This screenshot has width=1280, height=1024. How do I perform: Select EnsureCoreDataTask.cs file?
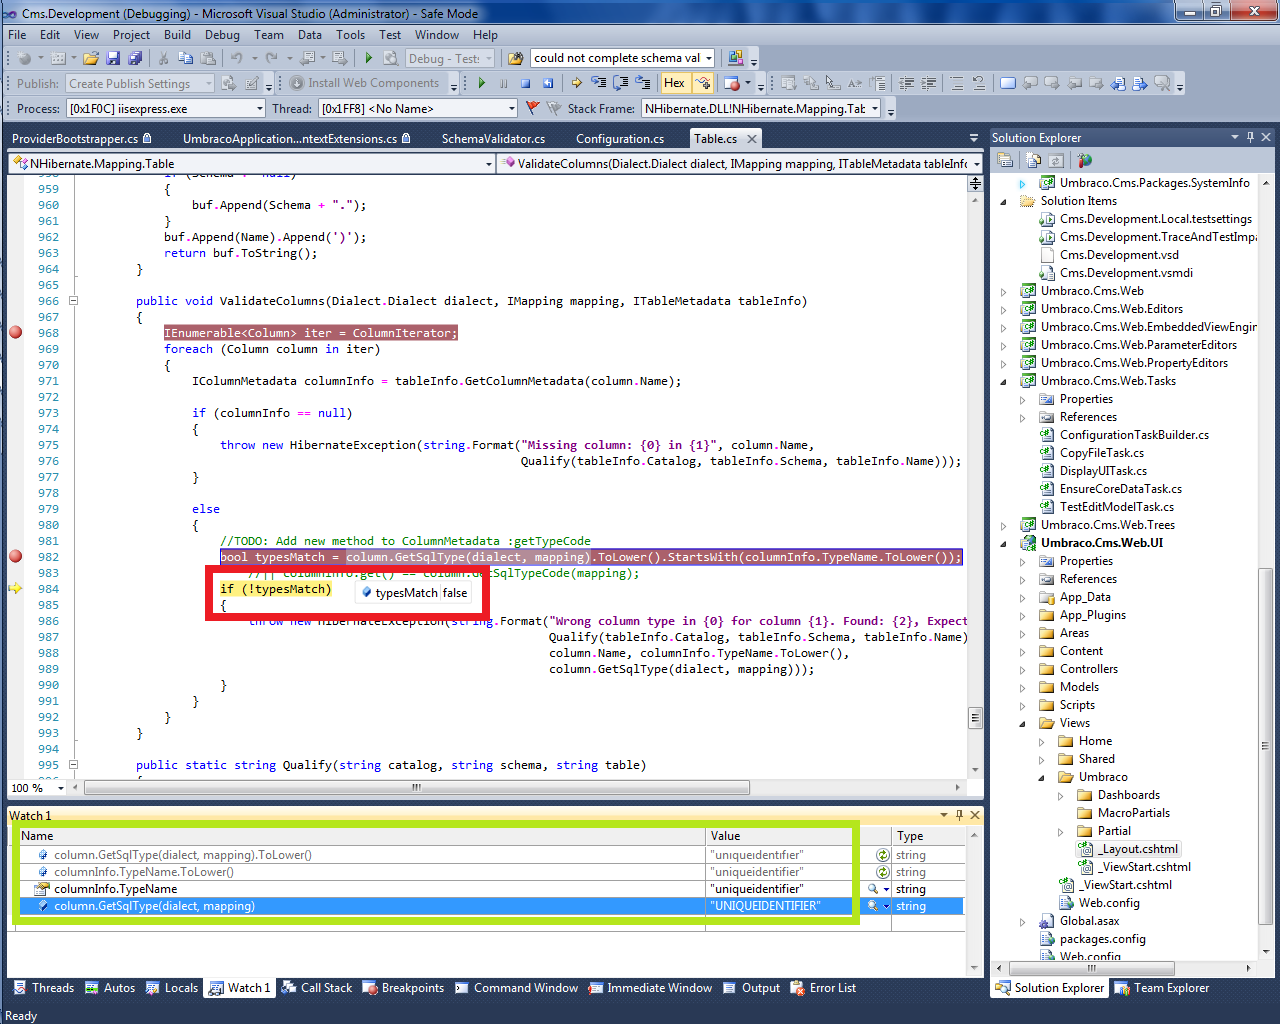pyautogui.click(x=1121, y=489)
